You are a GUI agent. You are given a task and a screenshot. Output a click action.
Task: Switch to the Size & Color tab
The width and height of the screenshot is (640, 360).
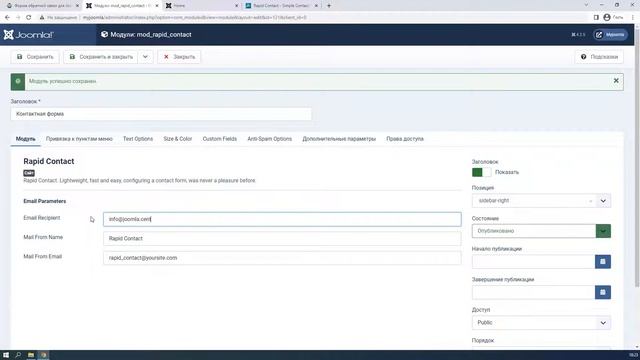click(178, 139)
